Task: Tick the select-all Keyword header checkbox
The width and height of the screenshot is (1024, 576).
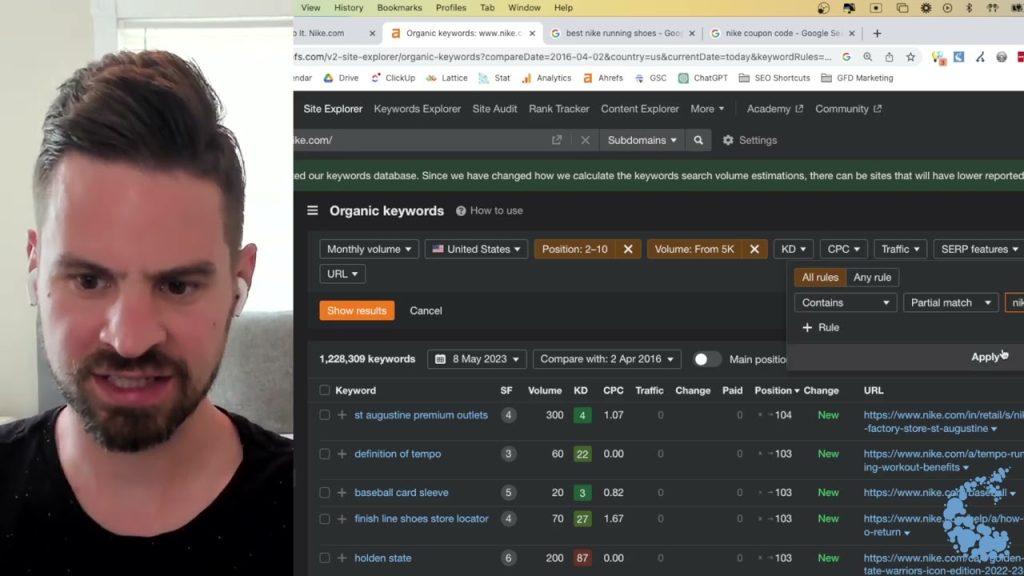Action: 325,391
